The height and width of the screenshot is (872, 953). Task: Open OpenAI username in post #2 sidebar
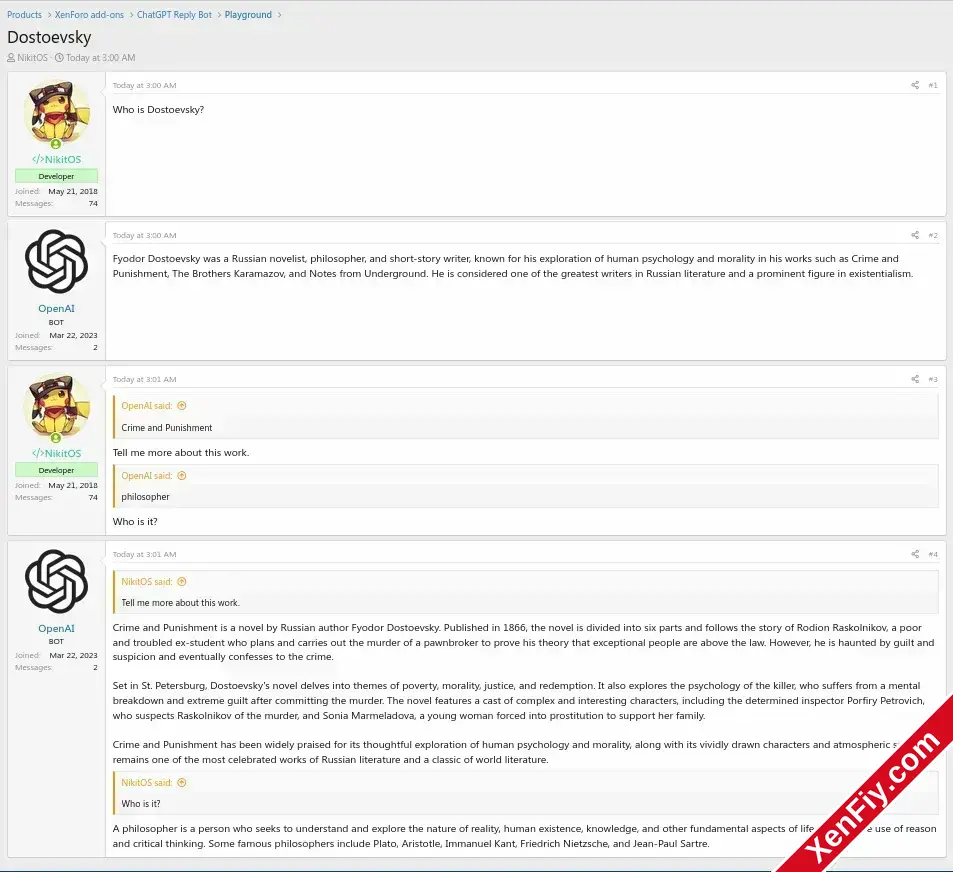tap(57, 309)
